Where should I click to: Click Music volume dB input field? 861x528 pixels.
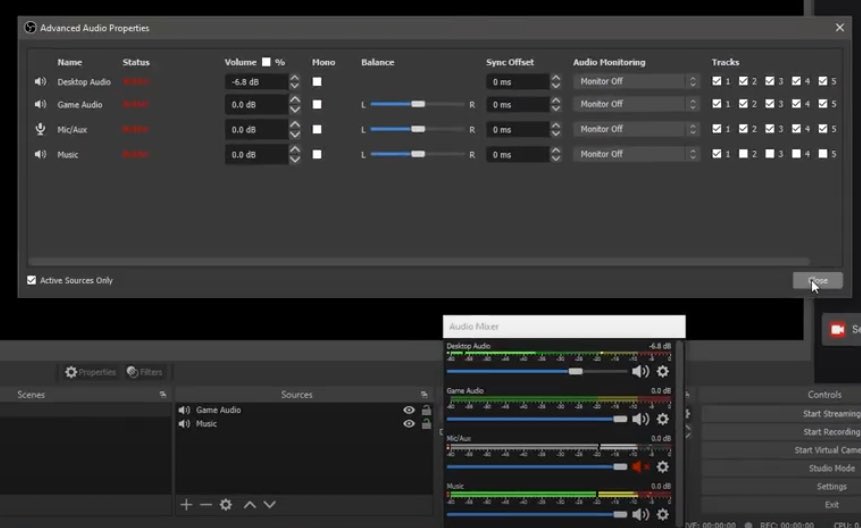pos(256,155)
